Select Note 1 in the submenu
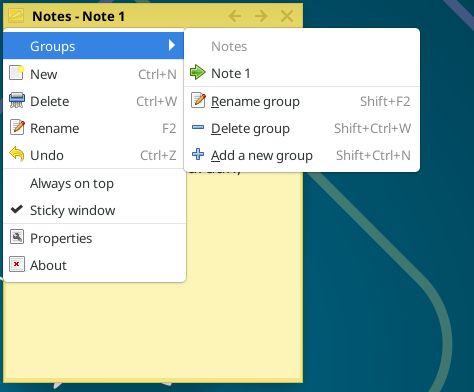This screenshot has height=392, width=474. (x=302, y=73)
